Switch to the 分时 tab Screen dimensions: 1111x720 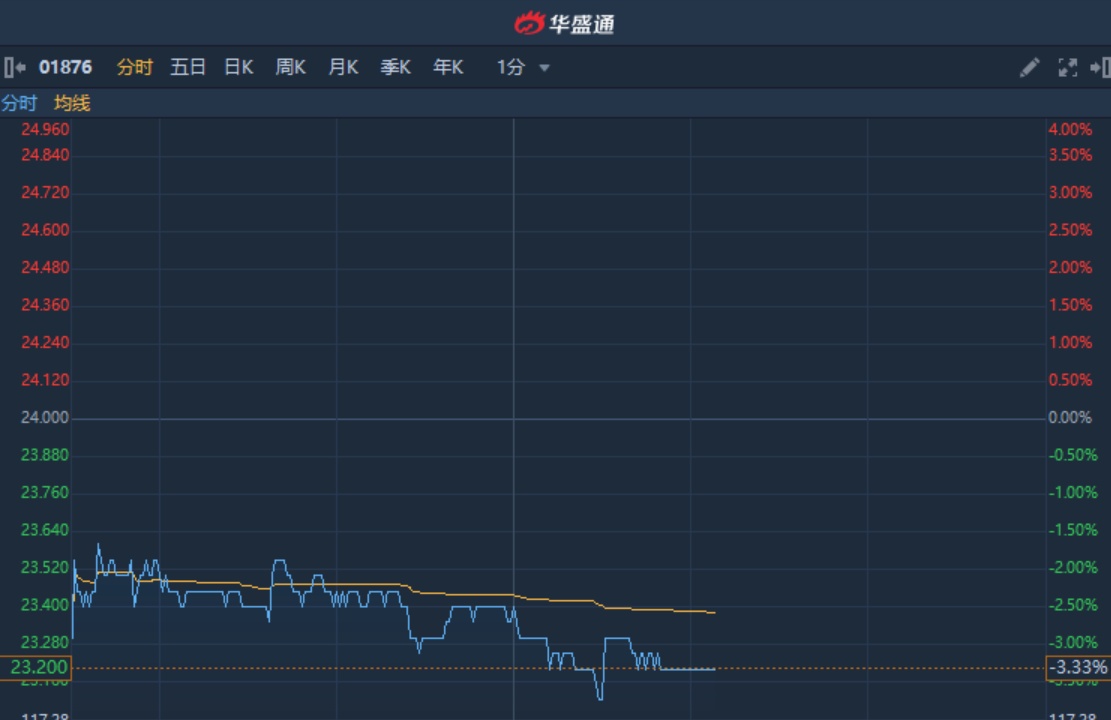coord(135,67)
